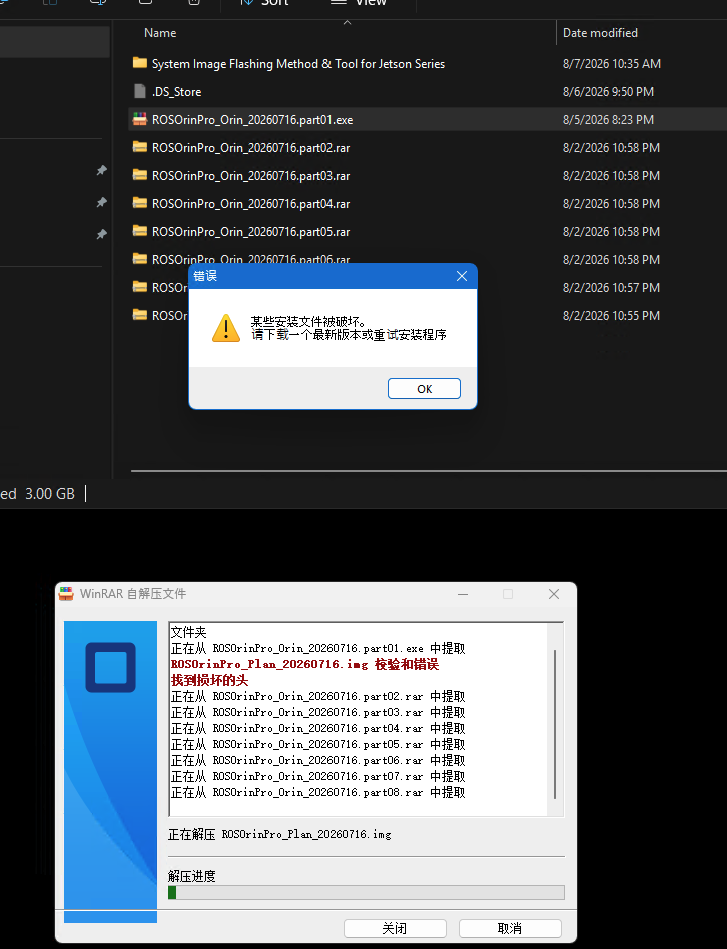Click the blank file icon of .DS_Store
727x949 pixels.
click(x=140, y=91)
